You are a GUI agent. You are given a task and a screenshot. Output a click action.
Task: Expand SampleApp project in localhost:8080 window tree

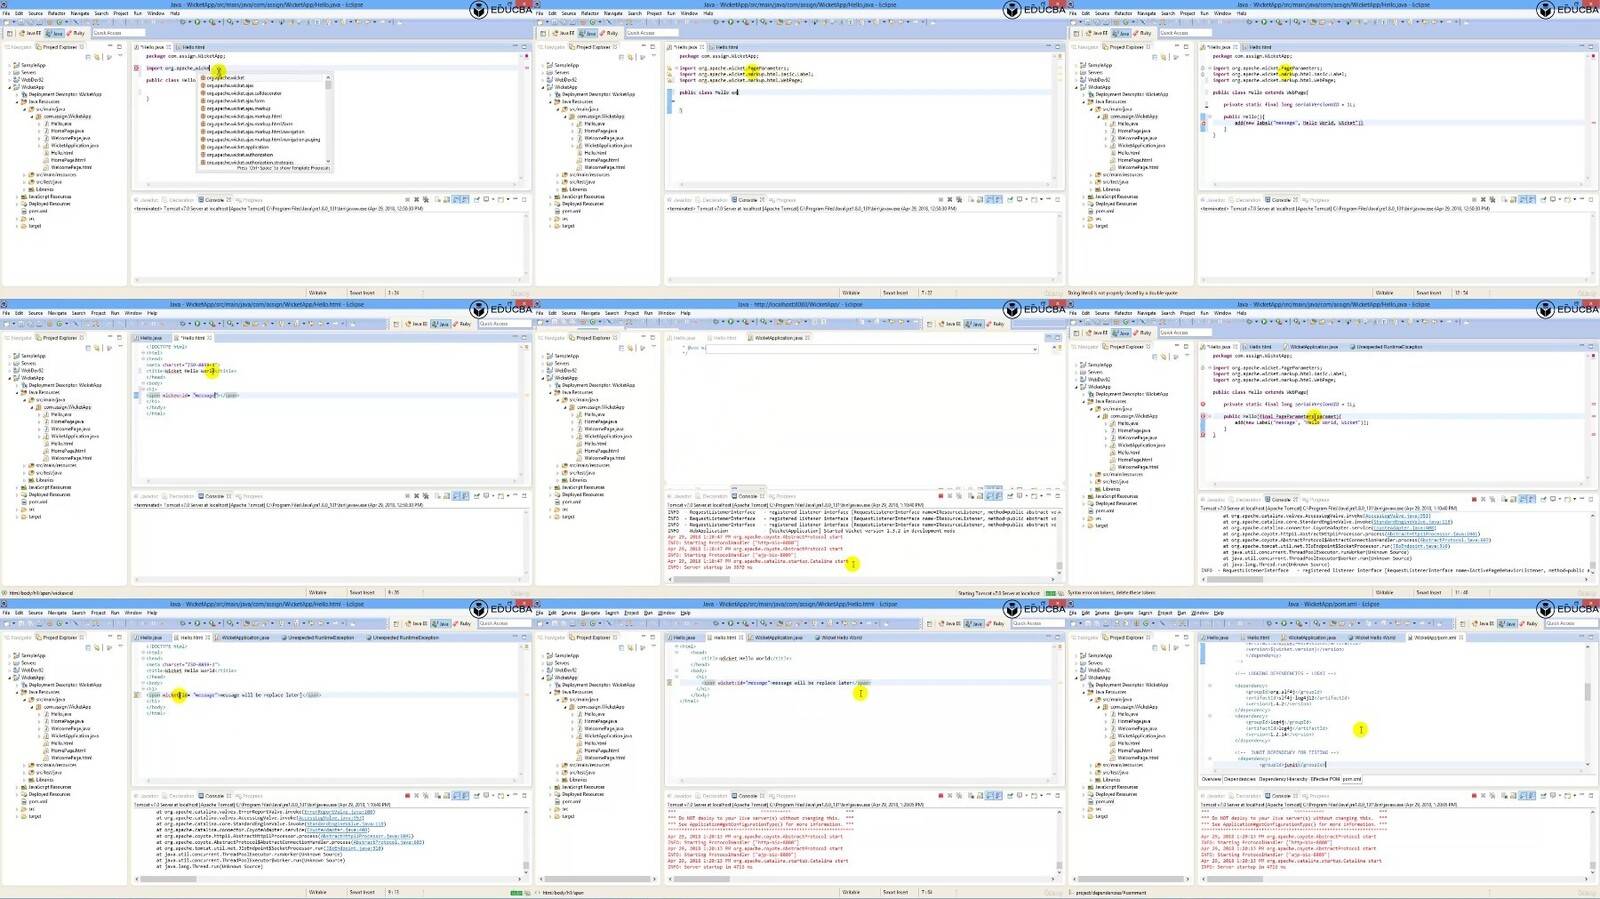[x=543, y=356]
